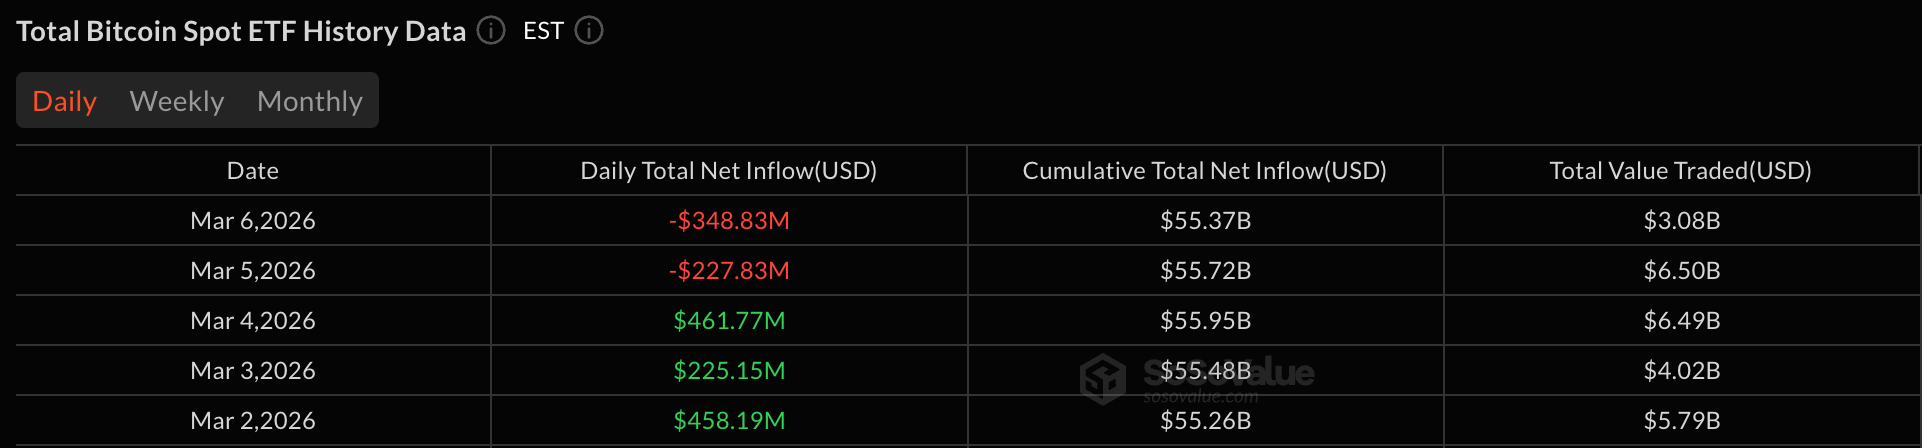Click Daily Total Net Inflow column header
Screen dimensions: 1922x448
pyautogui.click(x=729, y=171)
